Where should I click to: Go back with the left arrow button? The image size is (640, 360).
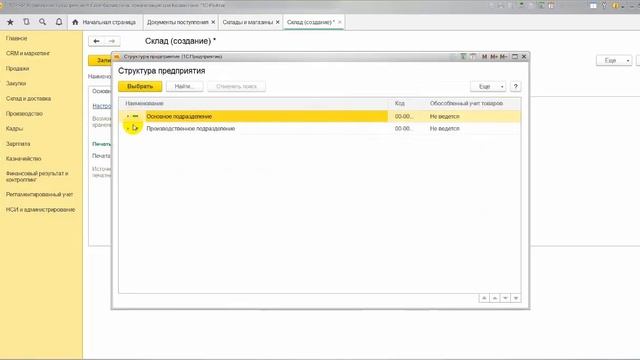point(96,41)
